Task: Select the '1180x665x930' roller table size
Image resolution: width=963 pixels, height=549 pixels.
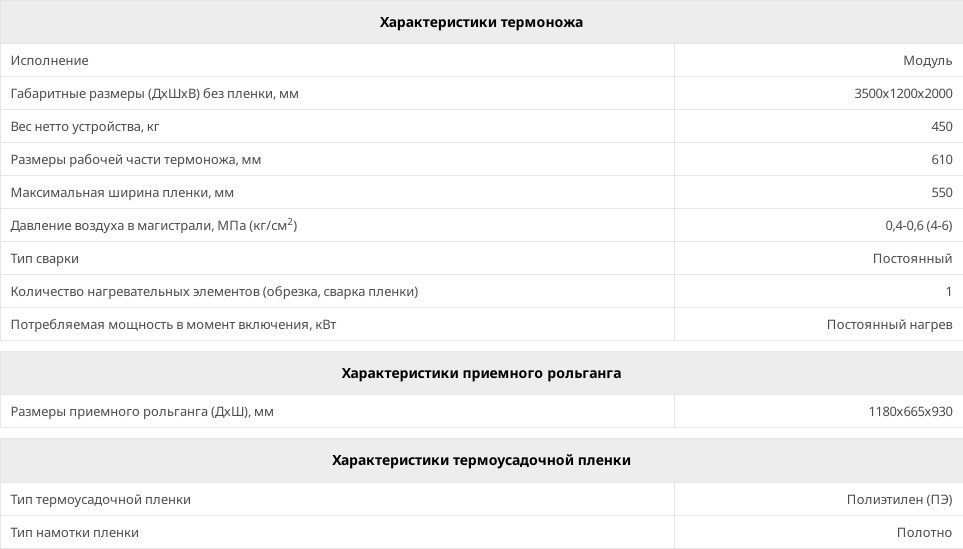Action: click(910, 412)
